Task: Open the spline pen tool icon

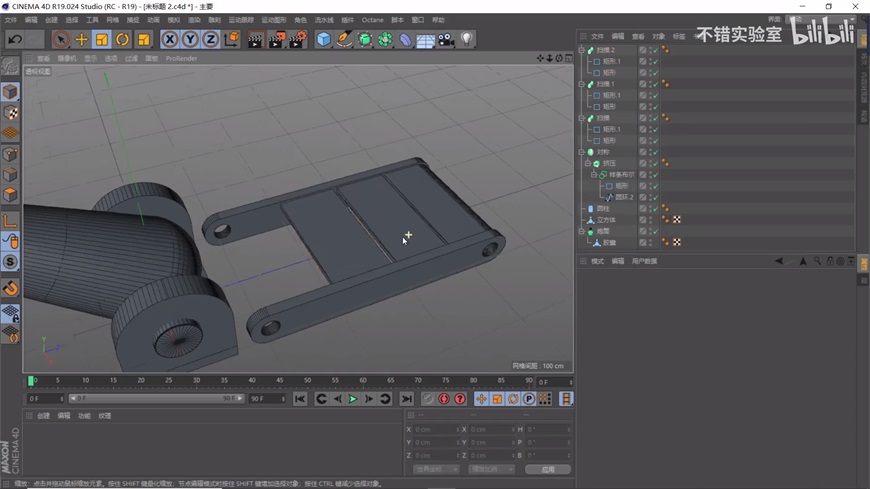Action: (x=344, y=40)
